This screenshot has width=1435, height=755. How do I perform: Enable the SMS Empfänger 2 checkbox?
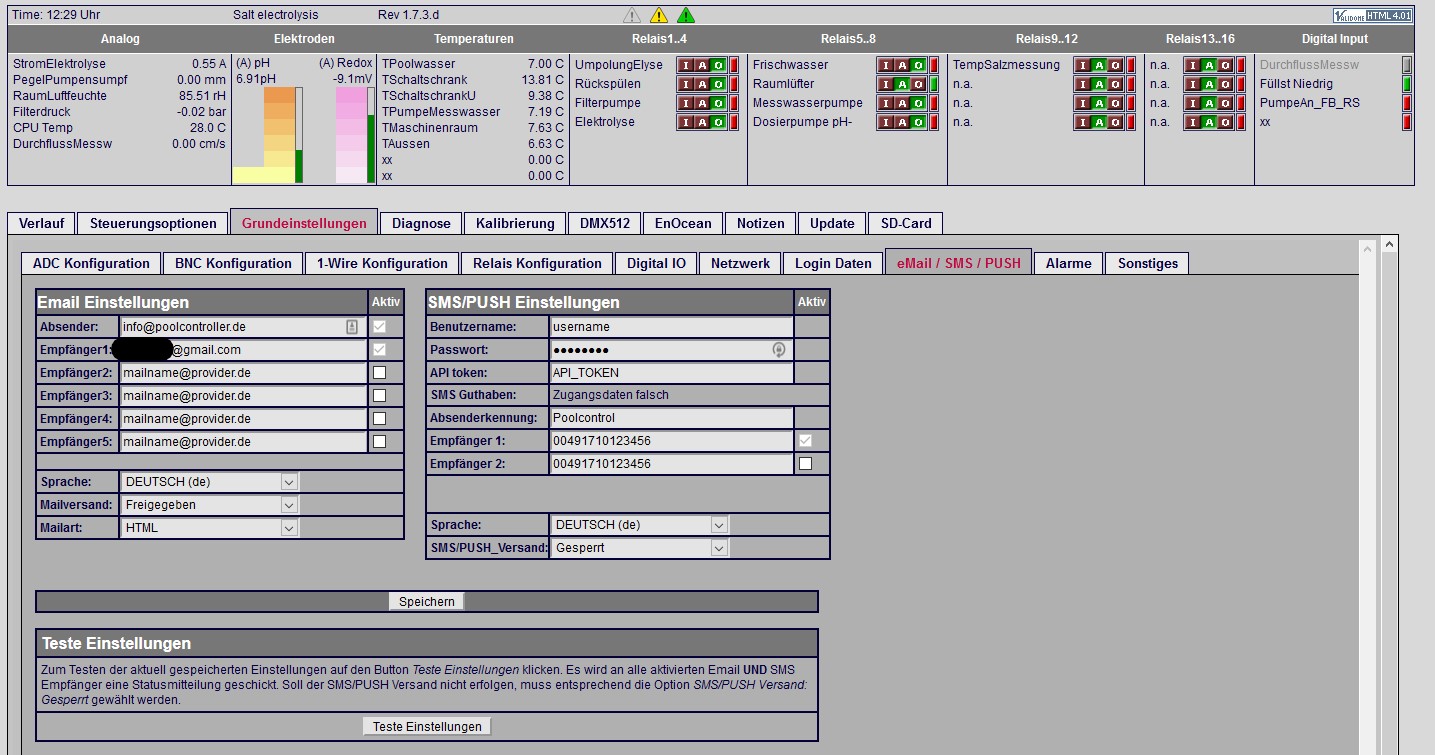point(806,464)
